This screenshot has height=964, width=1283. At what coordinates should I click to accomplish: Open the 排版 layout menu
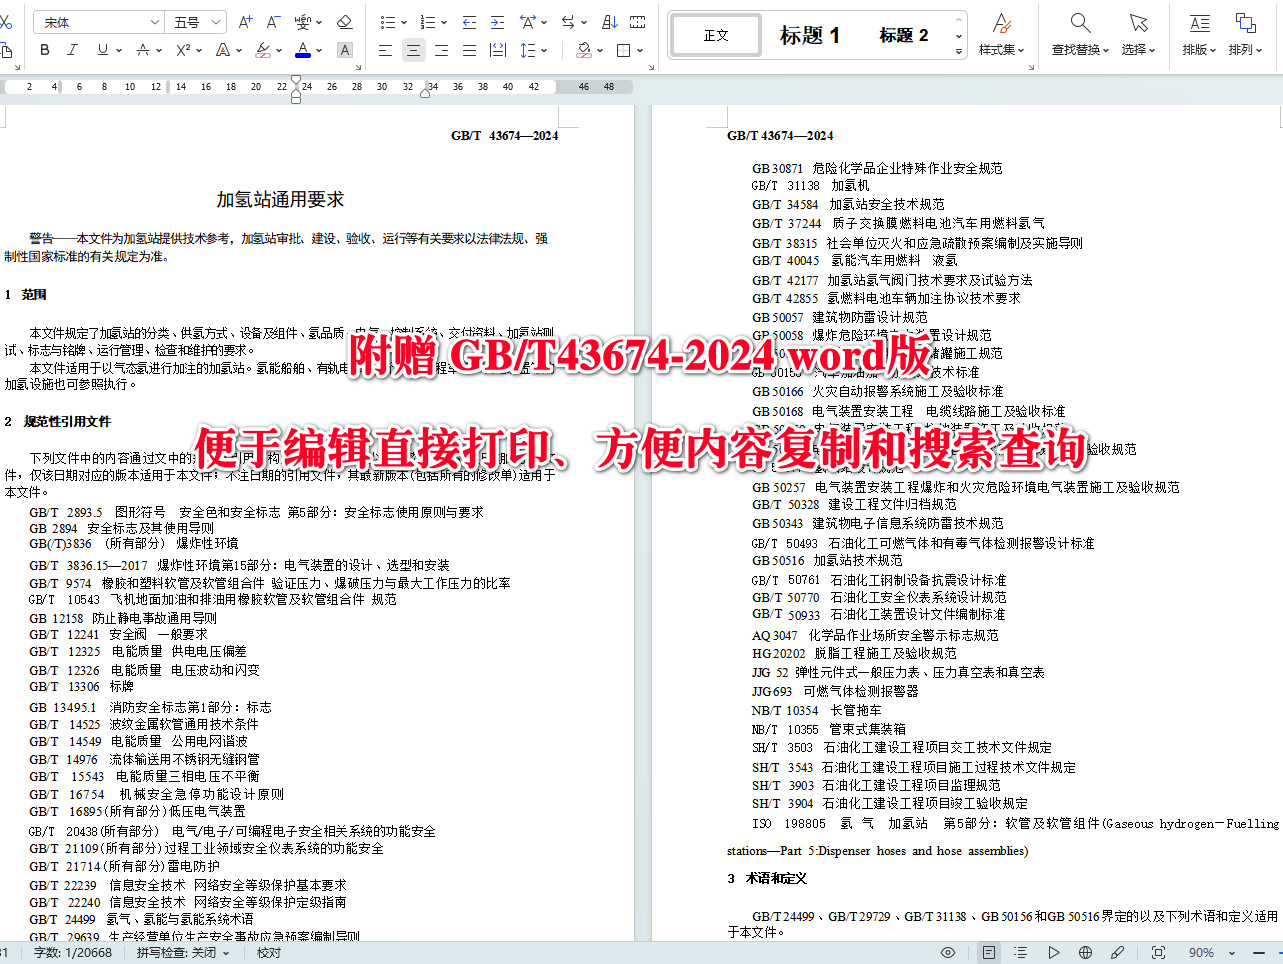point(1199,35)
